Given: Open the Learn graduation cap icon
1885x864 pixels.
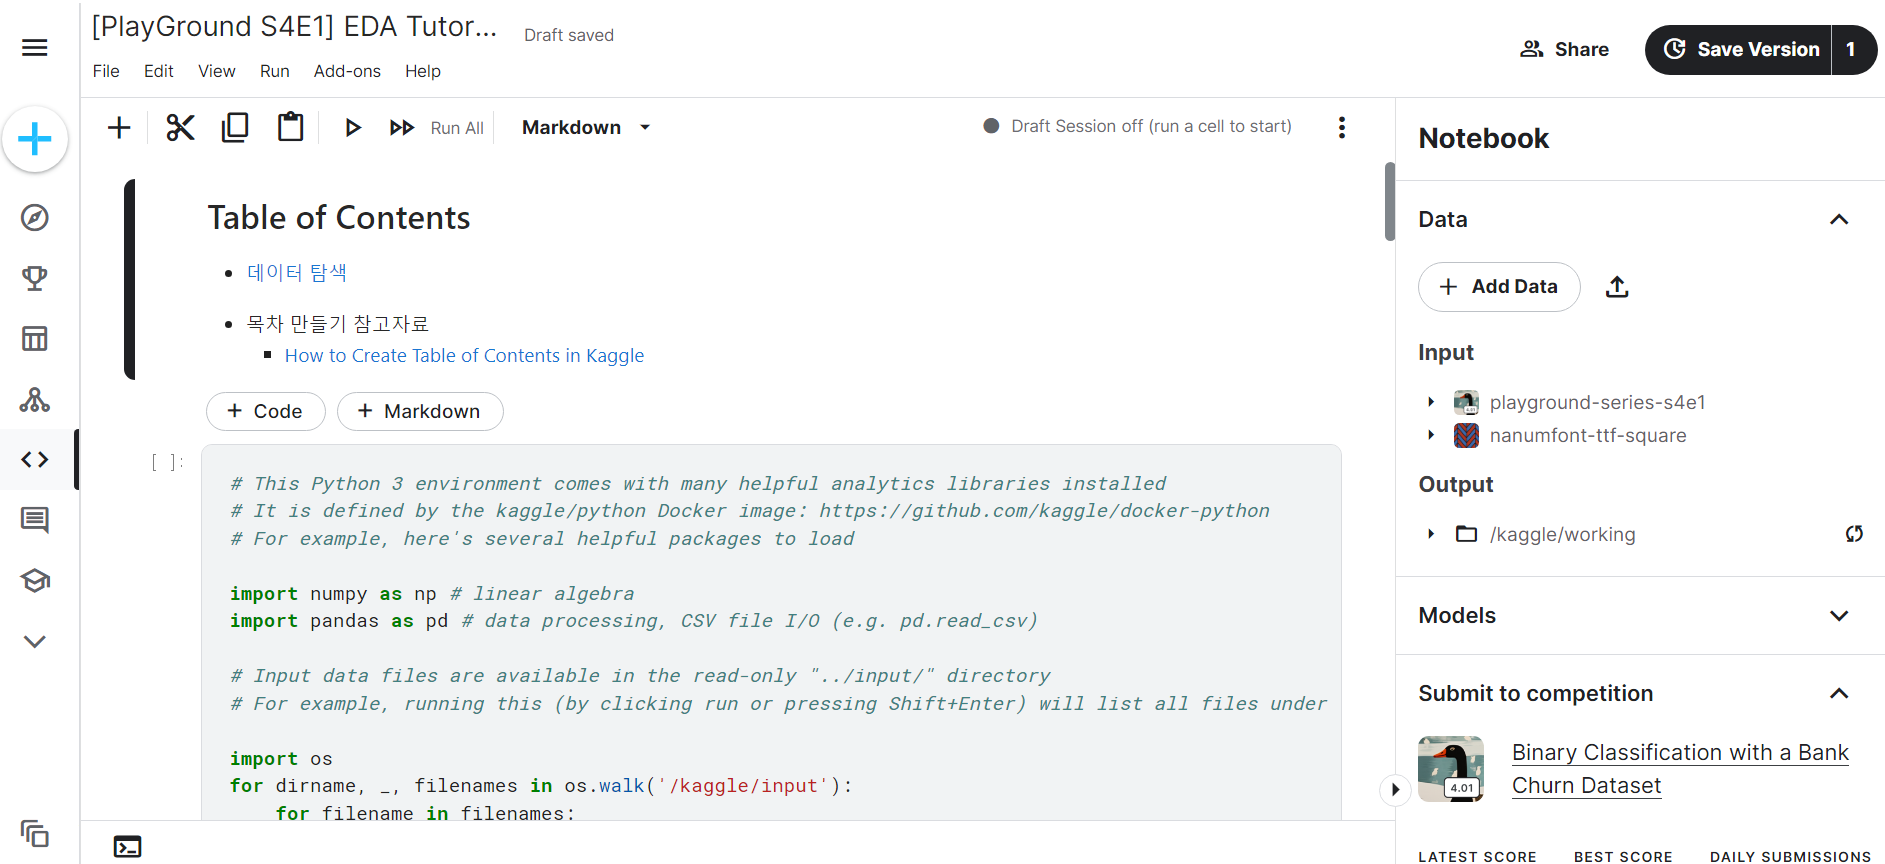Looking at the screenshot, I should coord(35,581).
